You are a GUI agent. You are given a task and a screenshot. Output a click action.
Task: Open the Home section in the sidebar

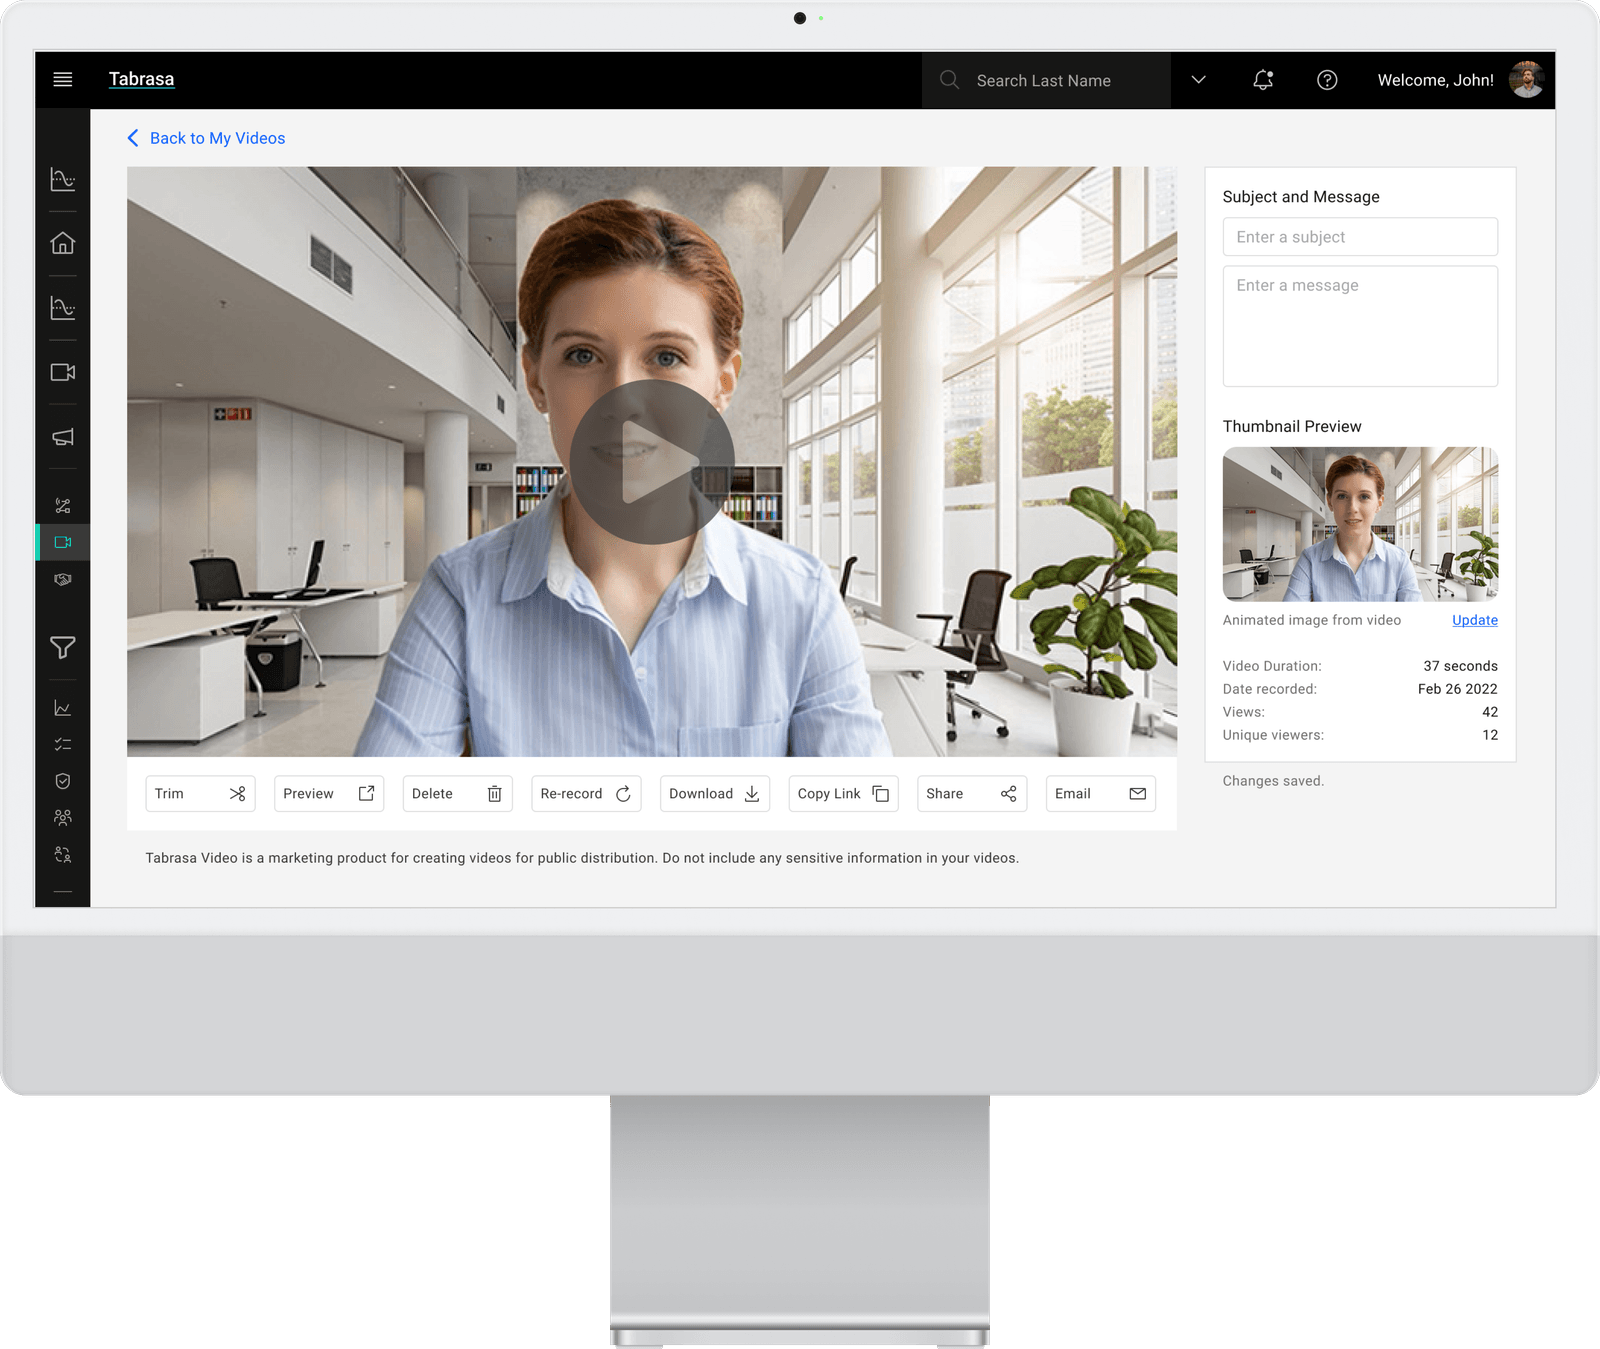(x=63, y=243)
